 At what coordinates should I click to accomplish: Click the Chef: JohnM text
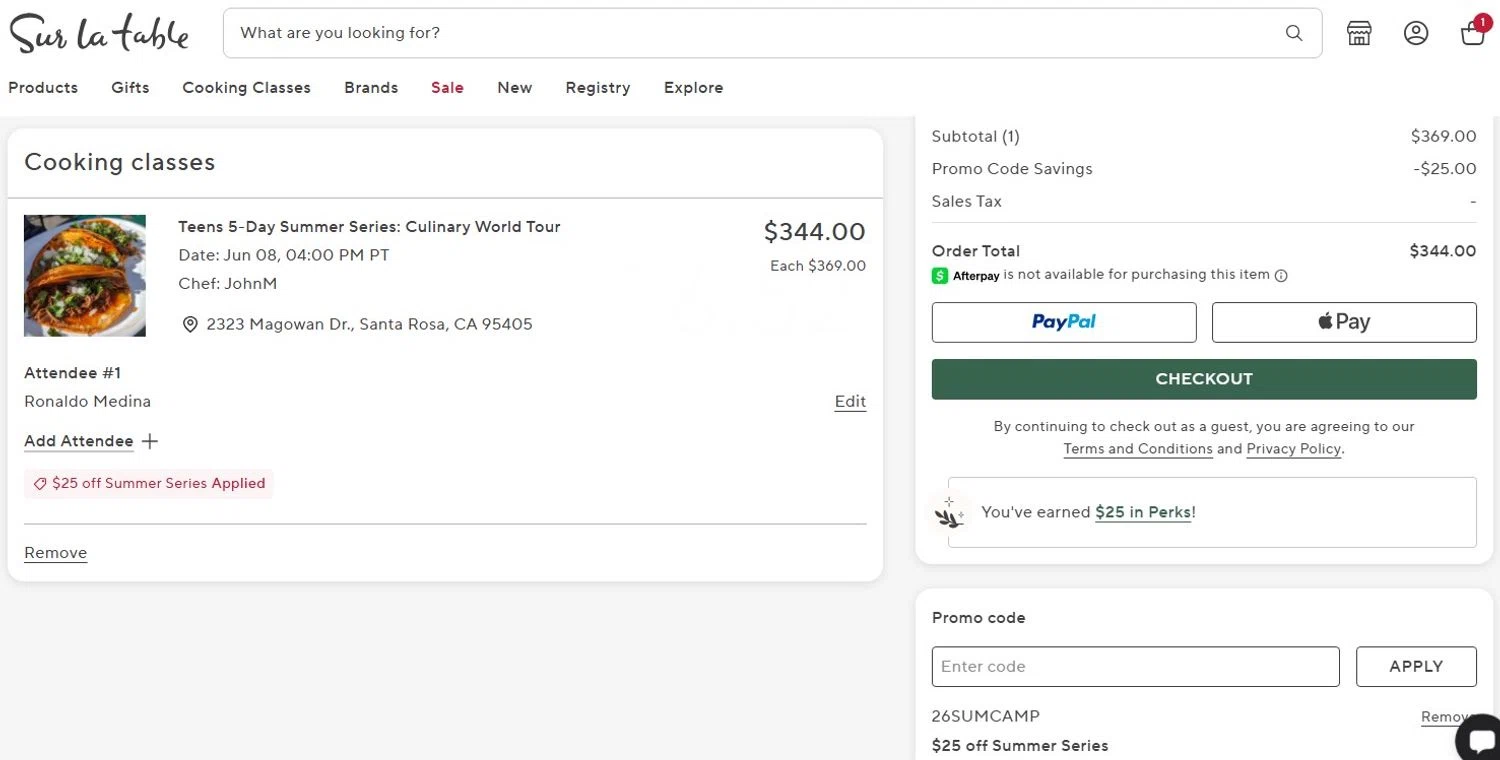click(x=228, y=284)
